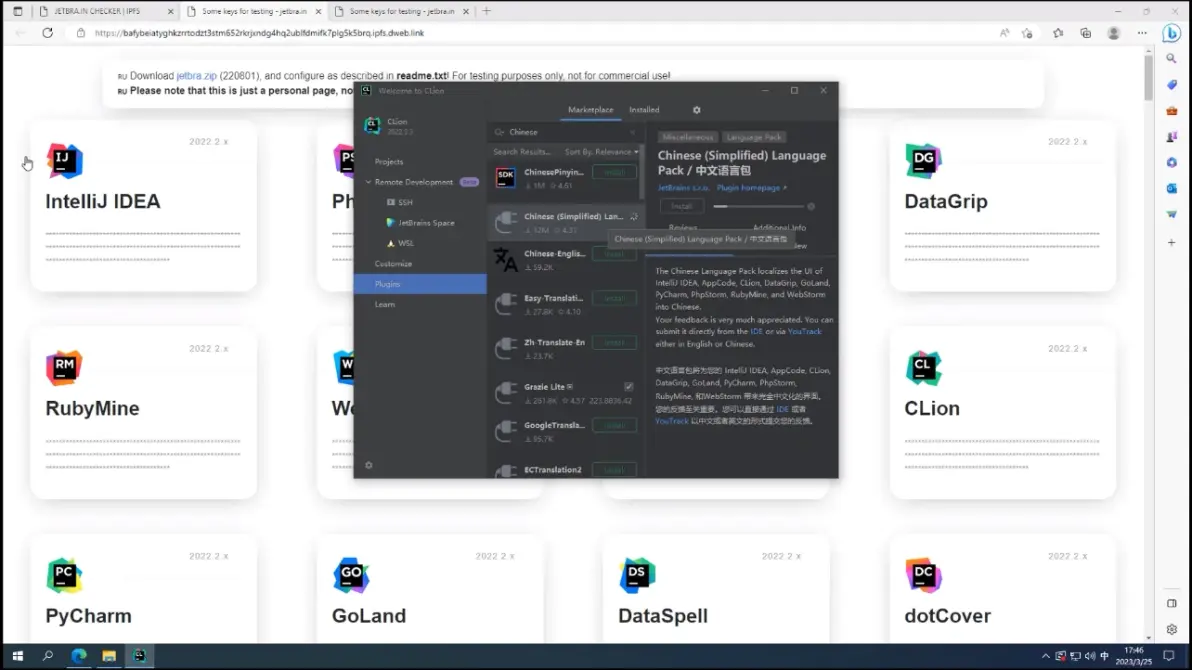Click the YouTrack link in English description

point(804,332)
